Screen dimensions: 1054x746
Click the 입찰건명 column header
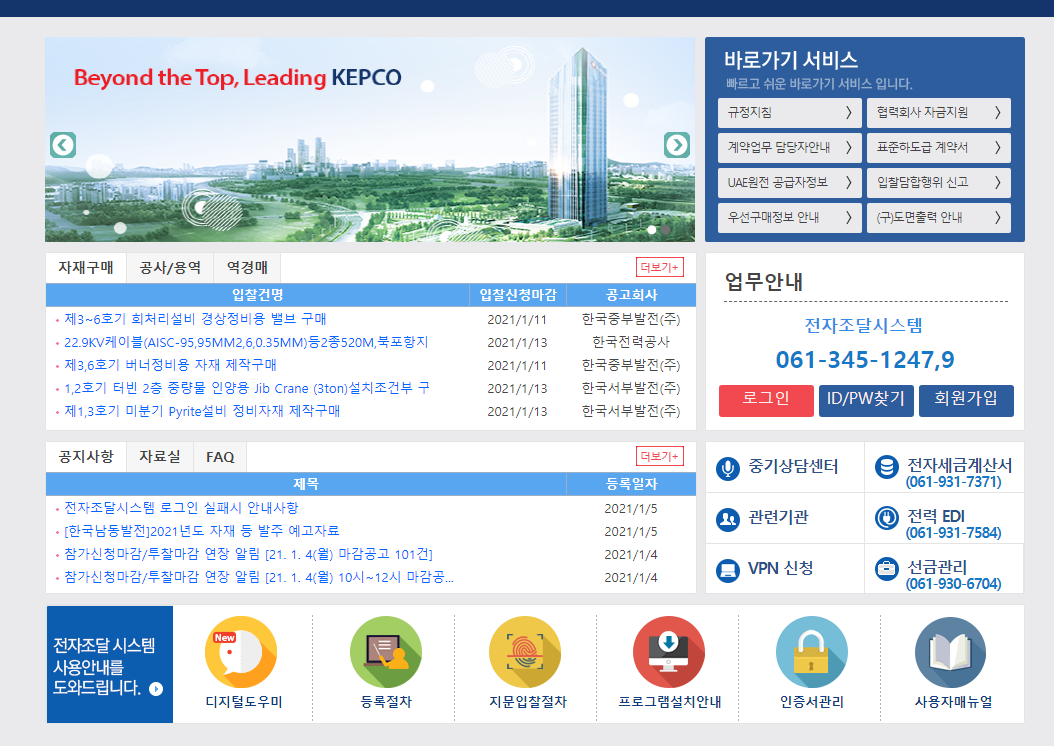point(258,295)
